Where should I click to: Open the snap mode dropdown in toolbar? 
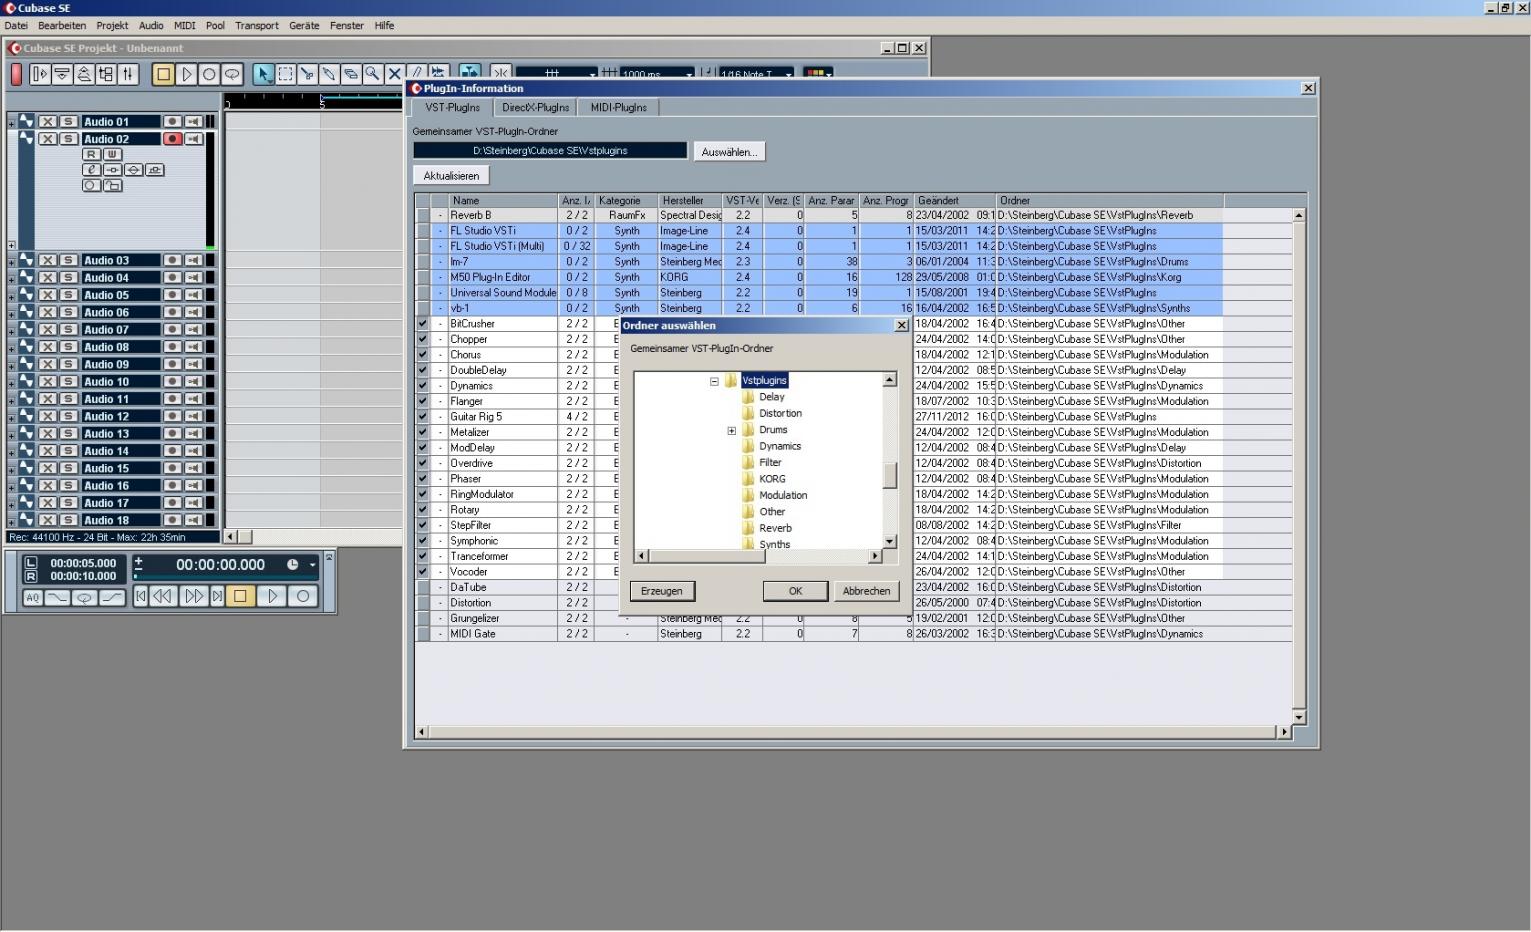(x=592, y=75)
